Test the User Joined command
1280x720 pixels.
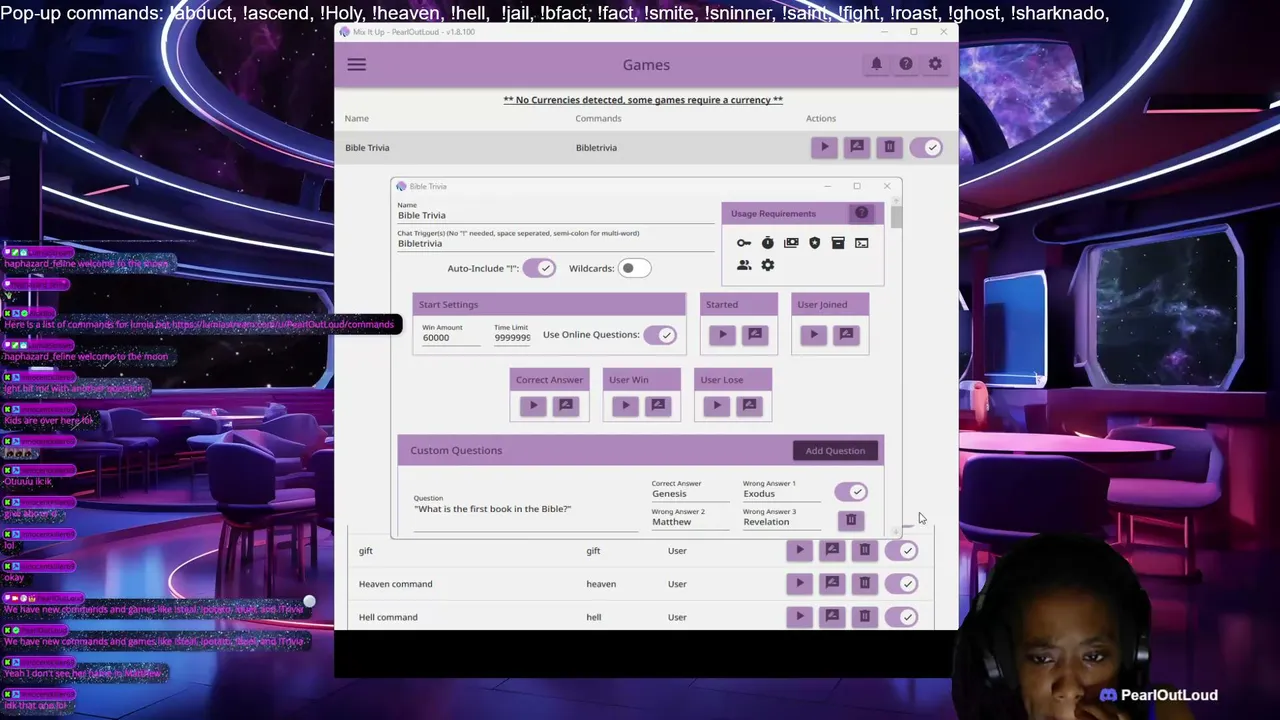coord(814,335)
